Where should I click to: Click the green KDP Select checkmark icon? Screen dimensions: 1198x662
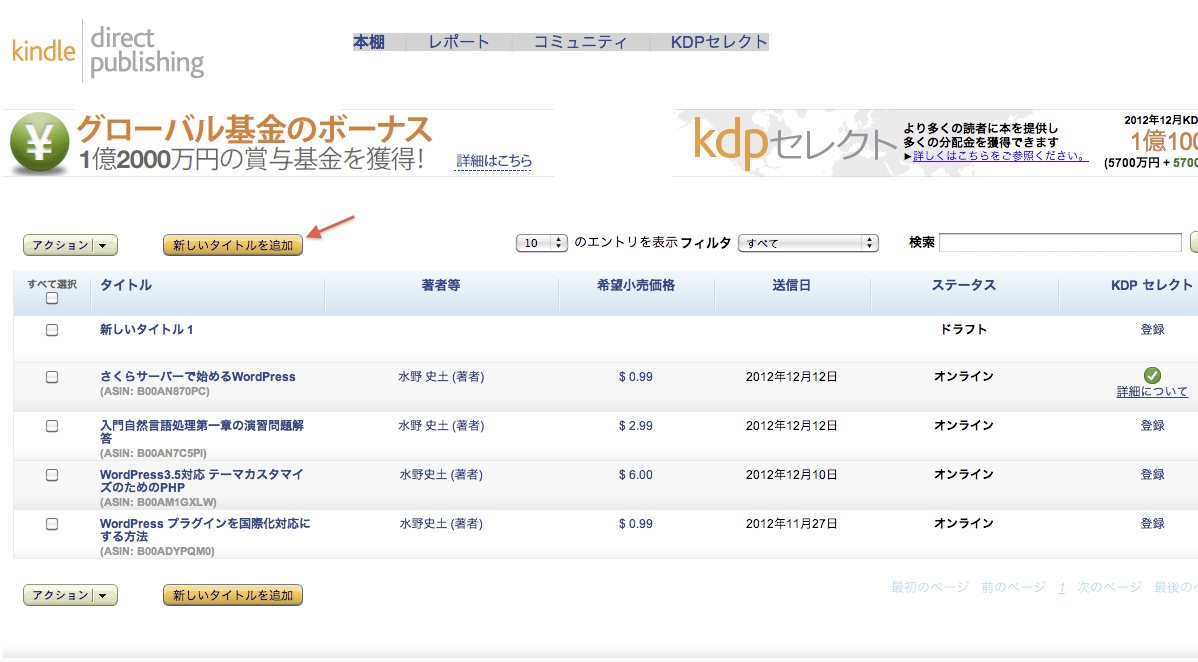(x=1152, y=375)
